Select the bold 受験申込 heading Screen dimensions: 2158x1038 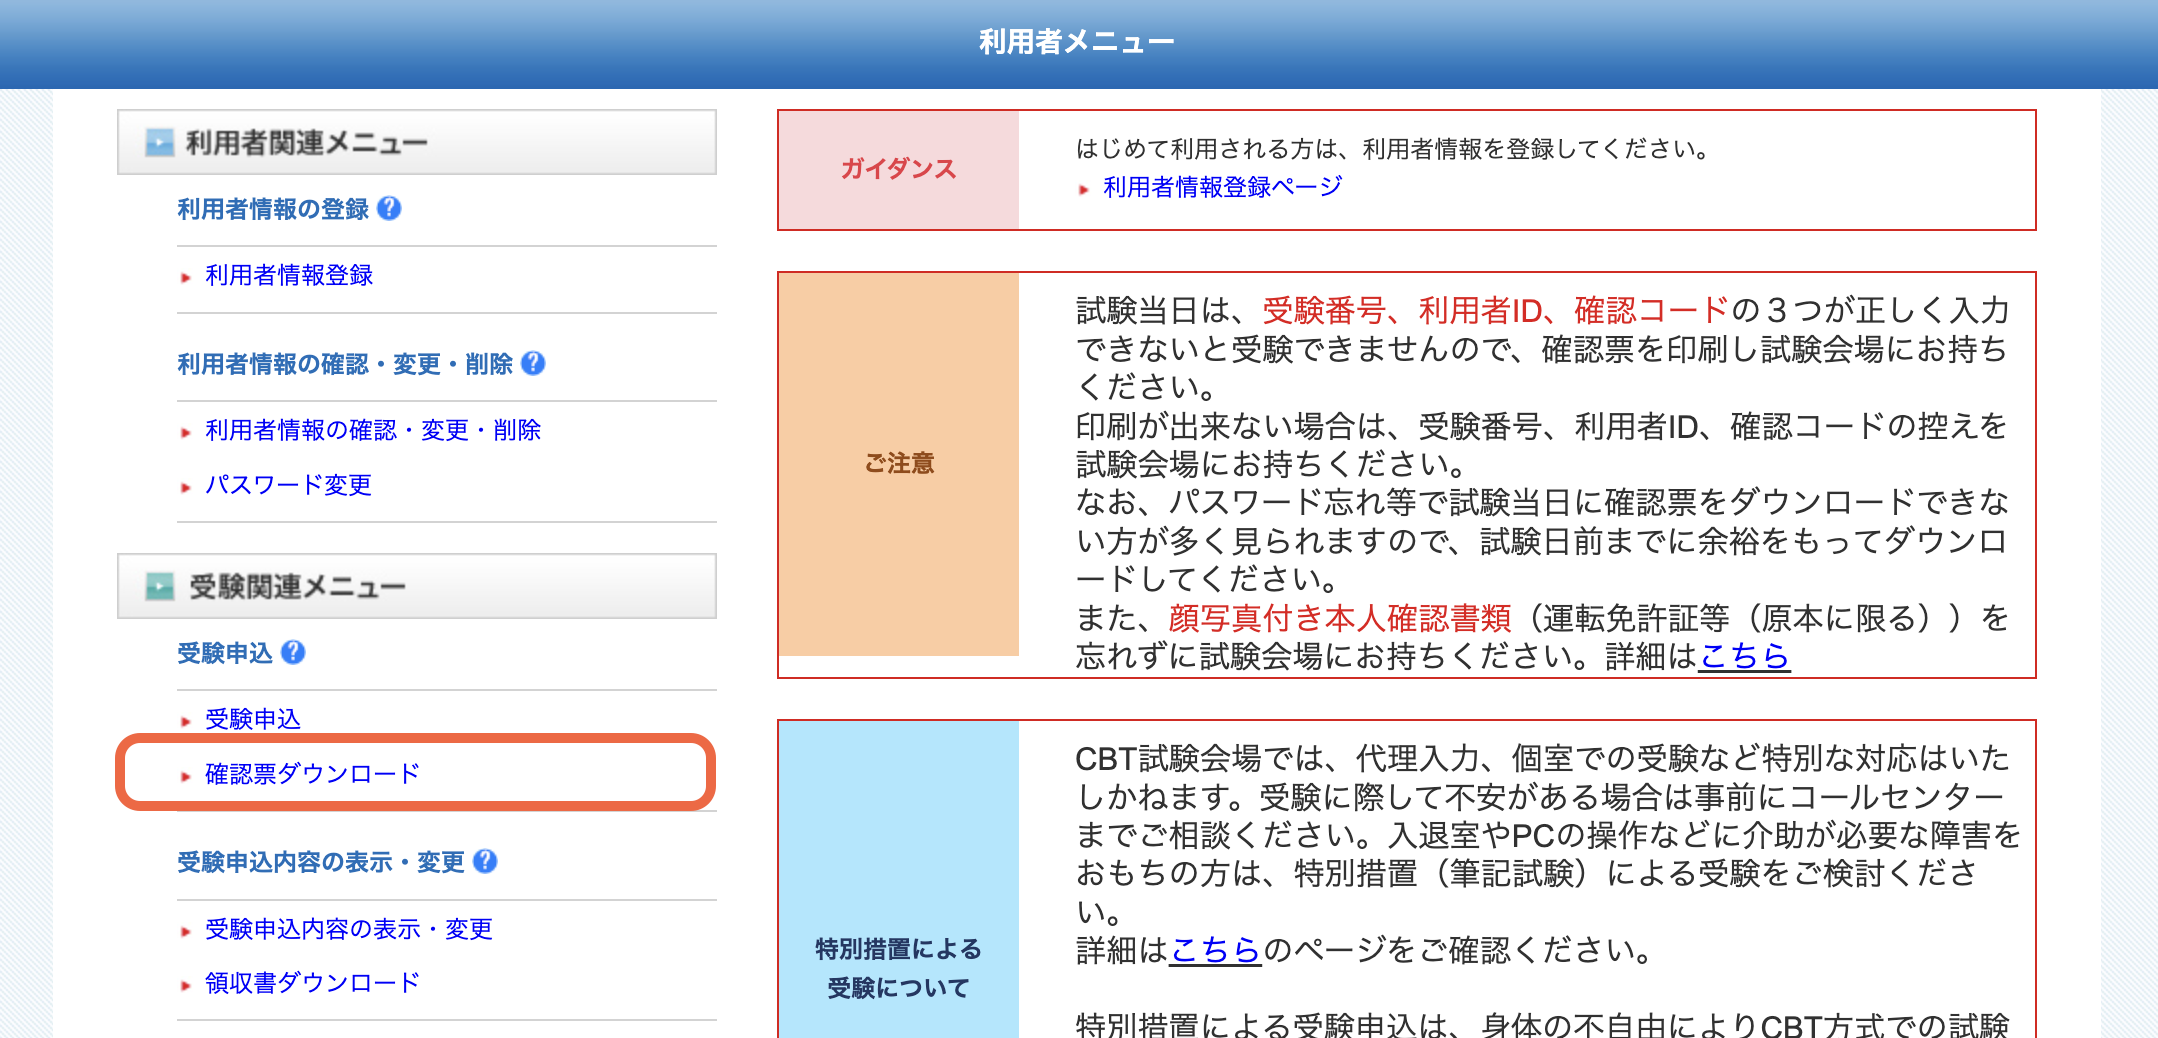click(225, 652)
